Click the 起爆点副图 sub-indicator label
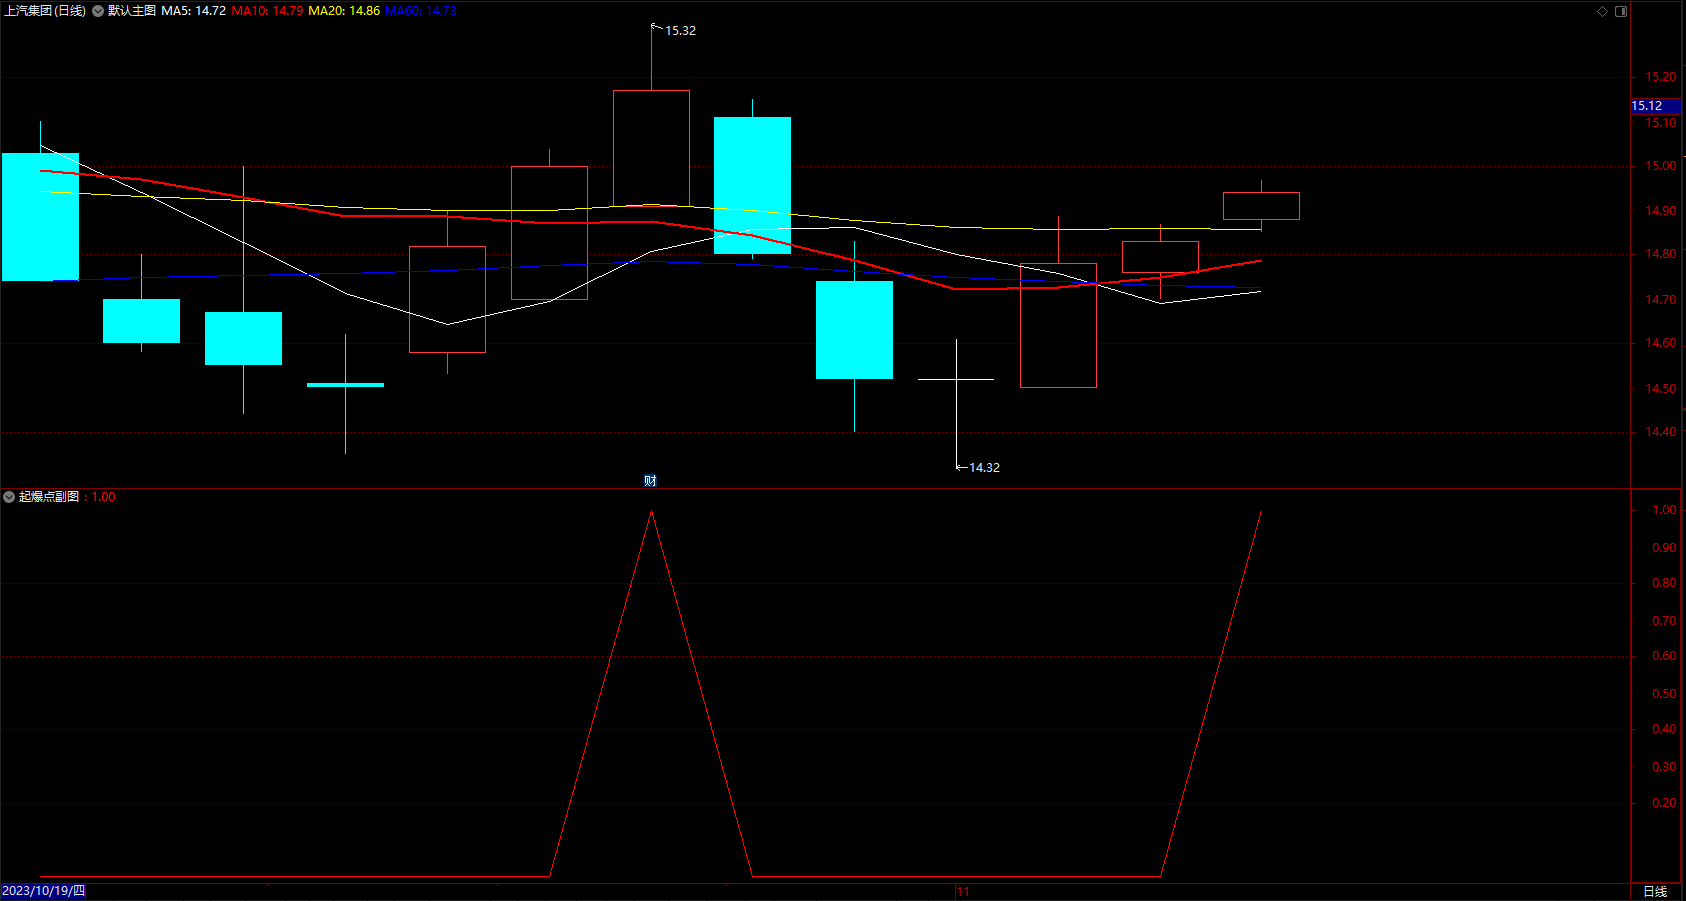This screenshot has width=1686, height=901. coord(49,497)
